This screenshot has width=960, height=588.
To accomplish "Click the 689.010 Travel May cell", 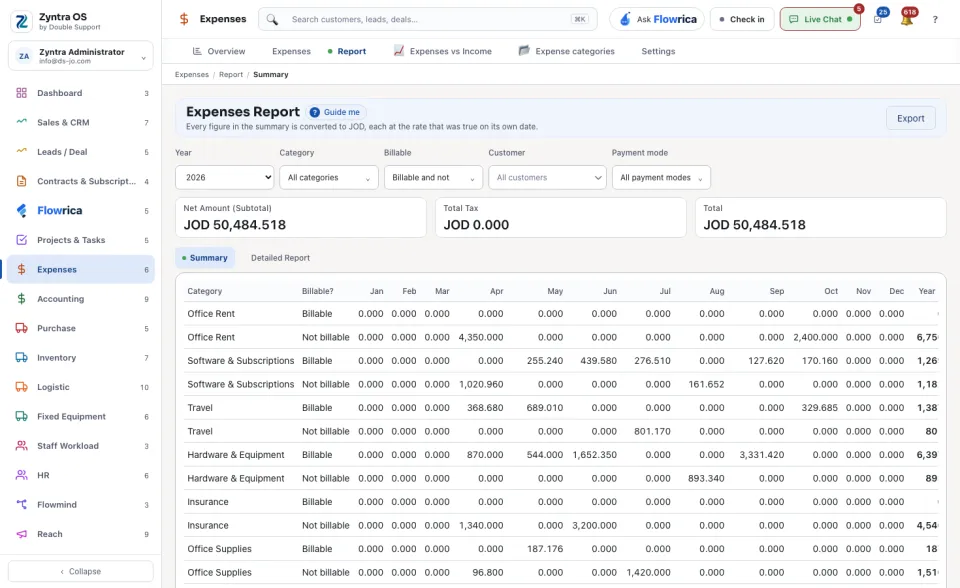I will click(x=544, y=408).
